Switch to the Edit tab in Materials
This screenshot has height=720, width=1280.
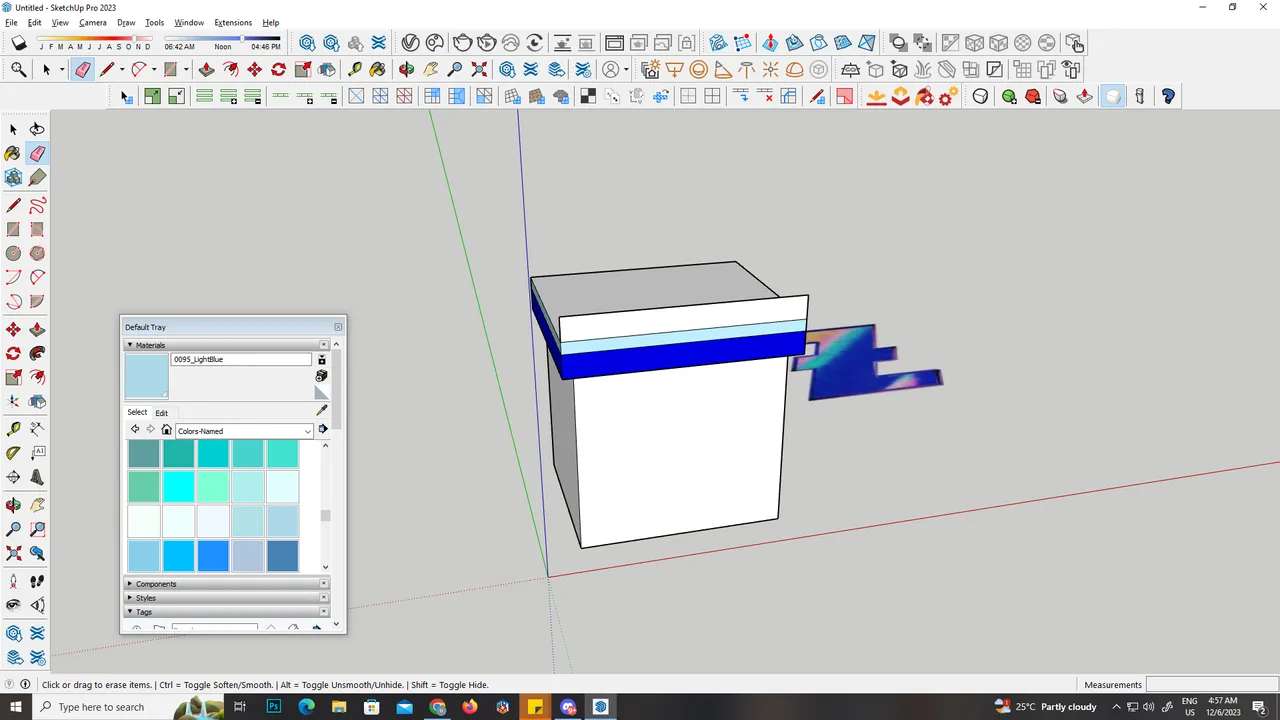(x=161, y=412)
